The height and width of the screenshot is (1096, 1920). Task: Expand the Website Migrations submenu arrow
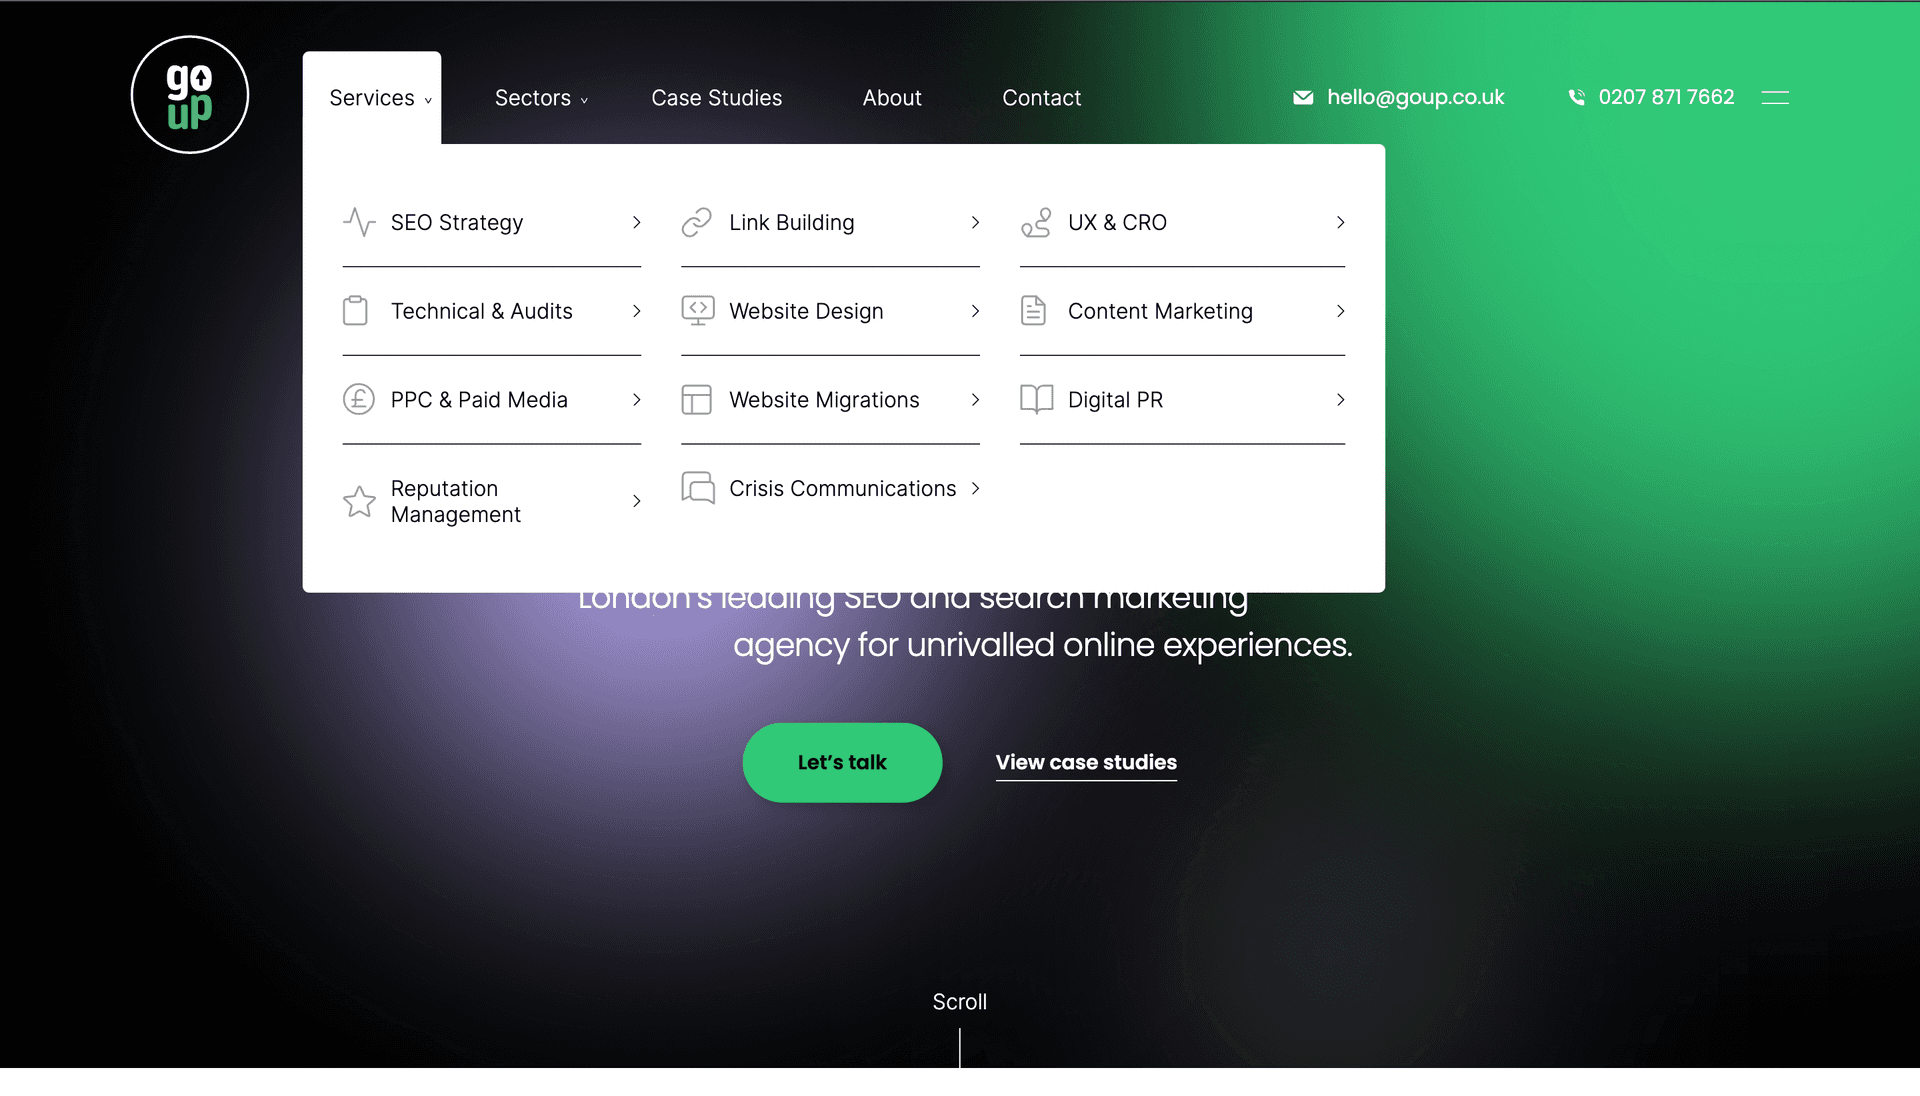975,400
